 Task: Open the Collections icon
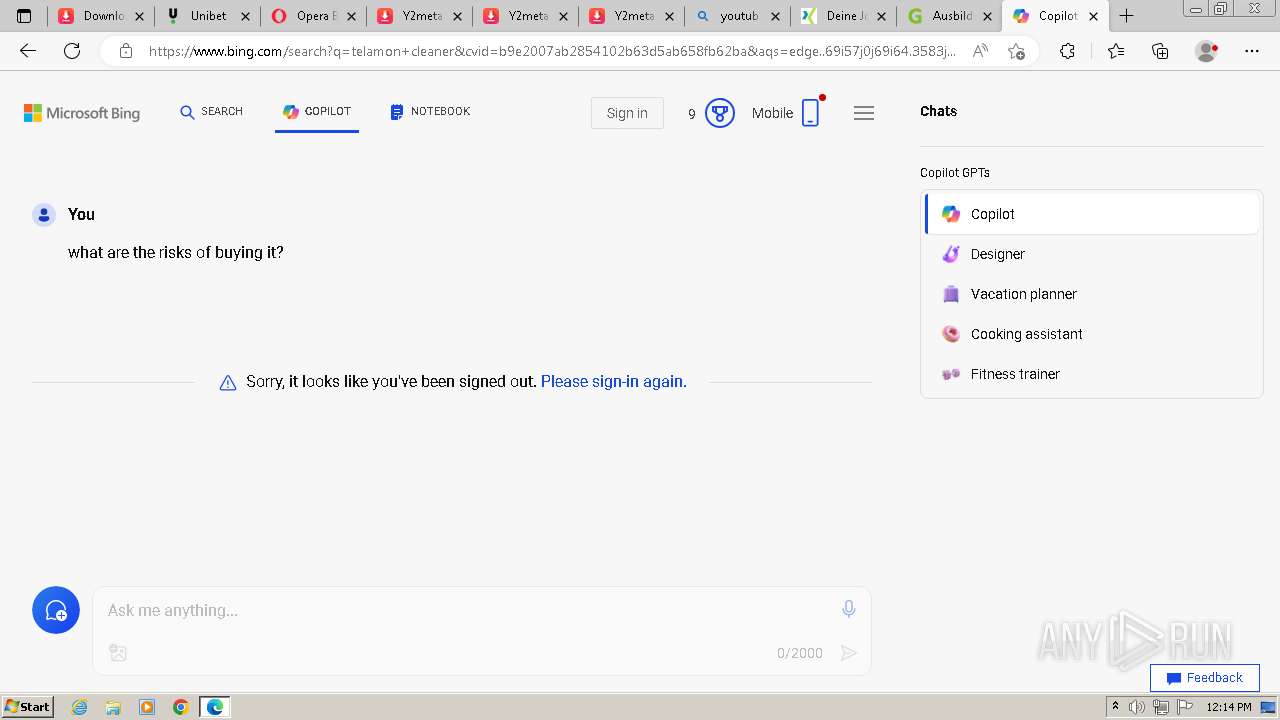(x=1160, y=51)
